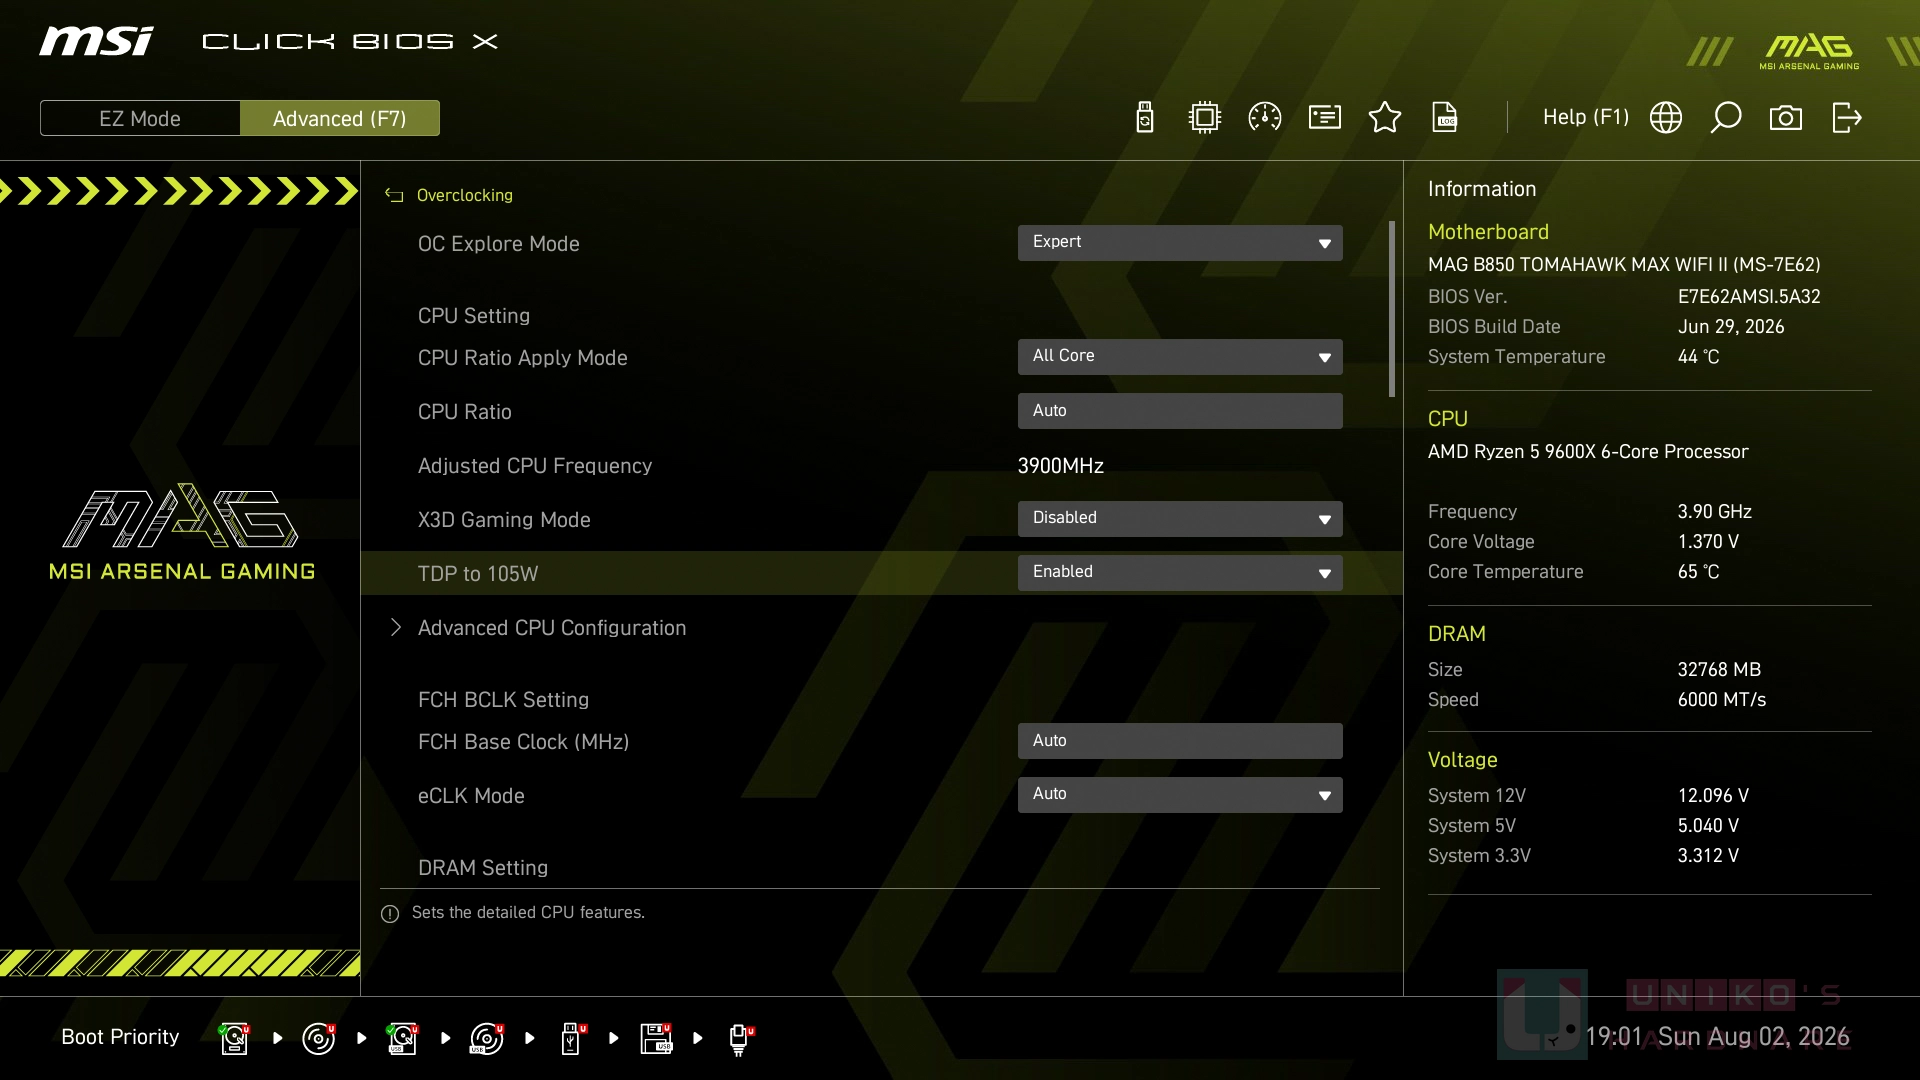
Task: Click the System 12V value 12.096 V
Action: (x=1713, y=796)
